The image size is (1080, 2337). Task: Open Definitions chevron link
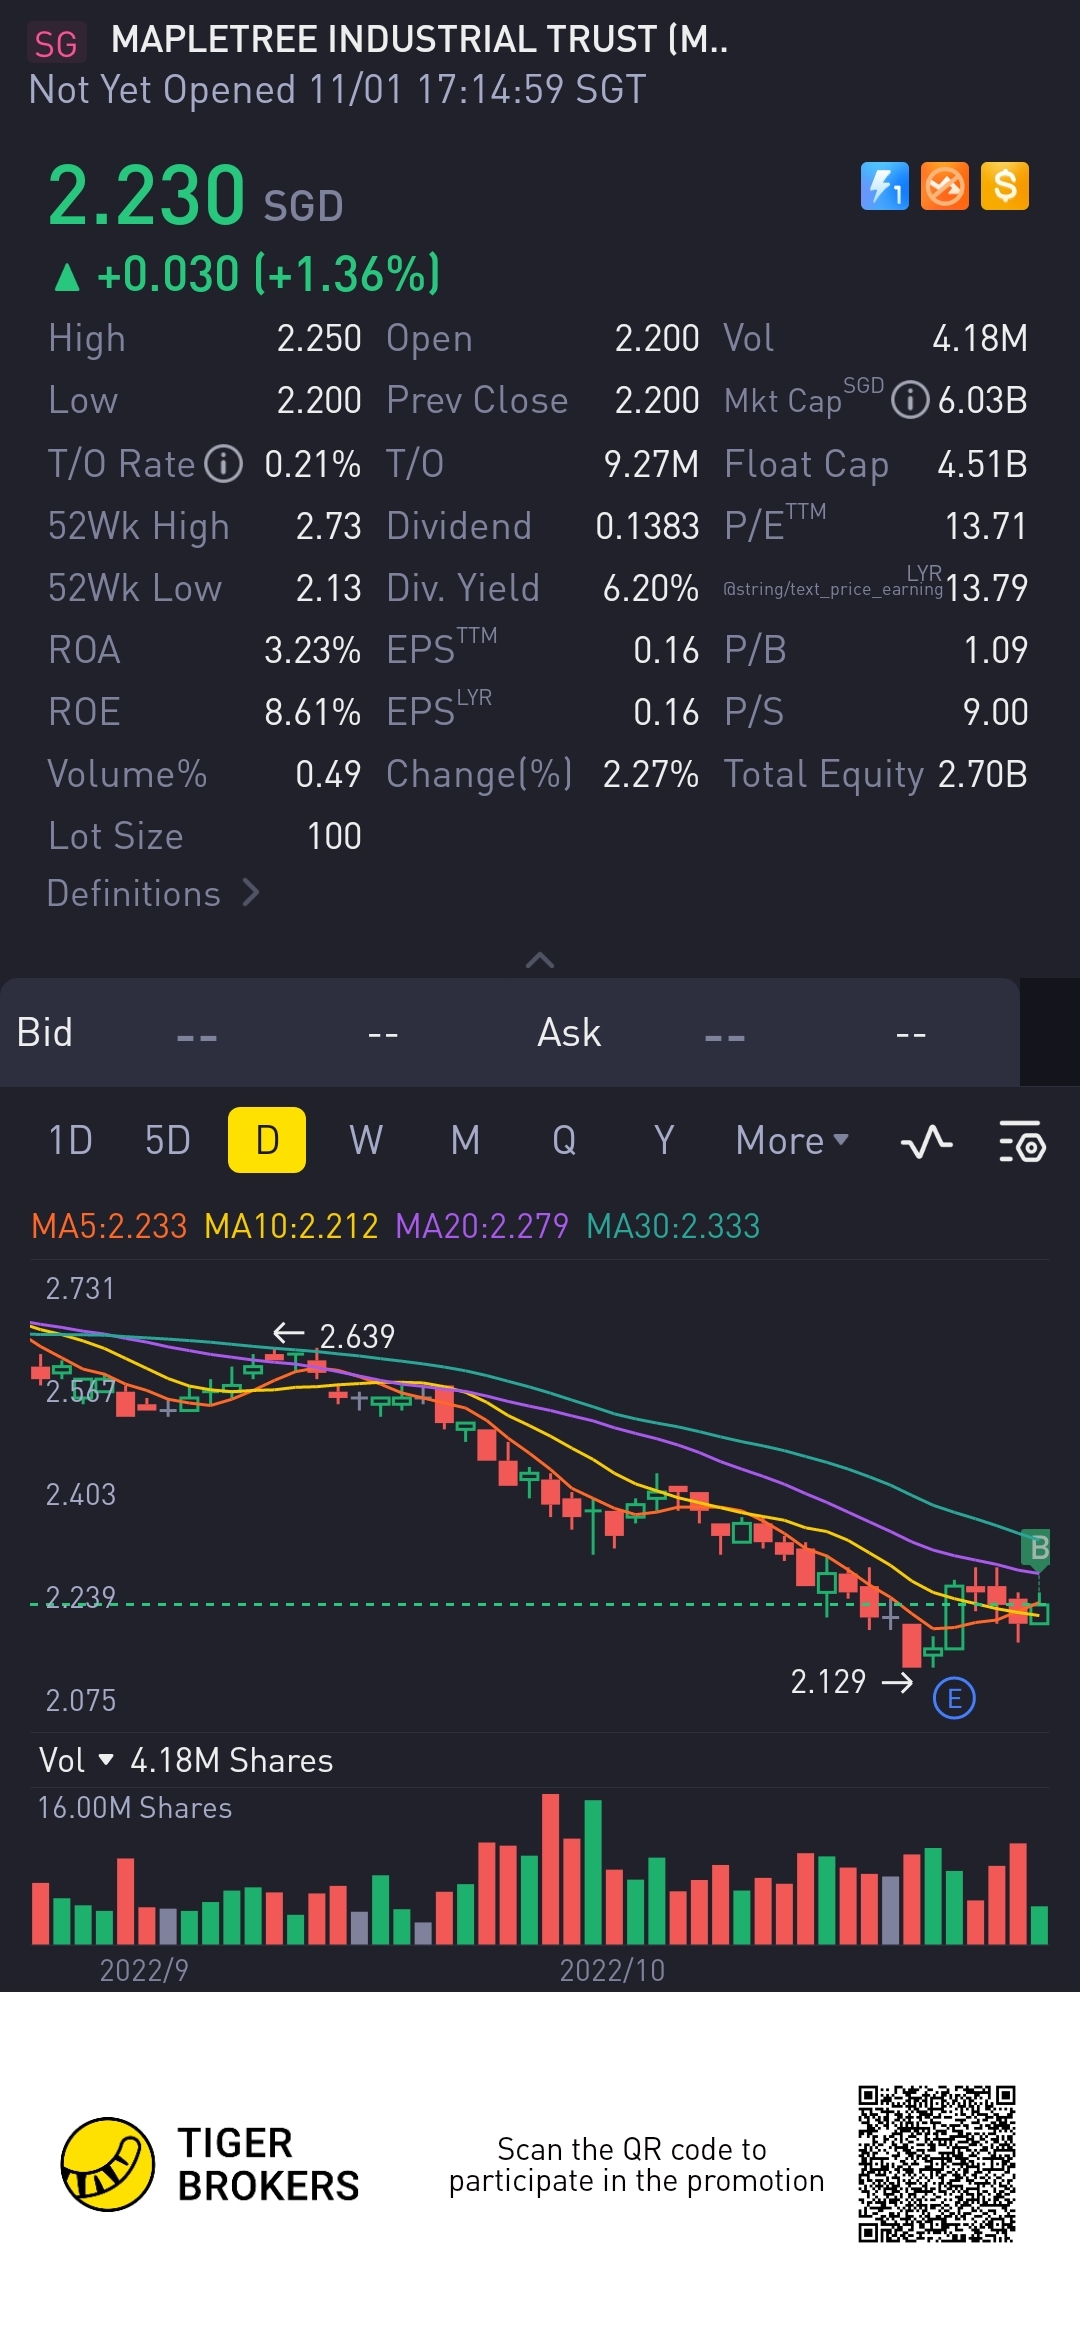click(154, 893)
